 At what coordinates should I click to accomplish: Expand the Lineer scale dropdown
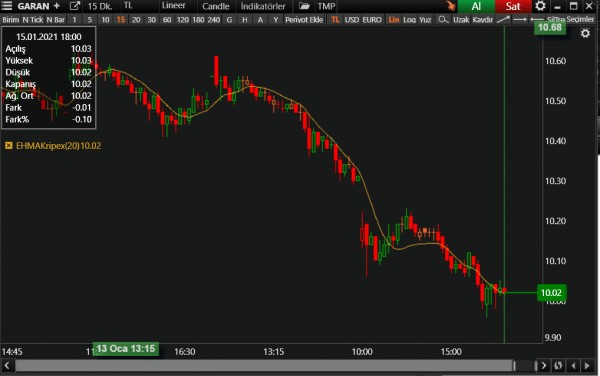173,6
